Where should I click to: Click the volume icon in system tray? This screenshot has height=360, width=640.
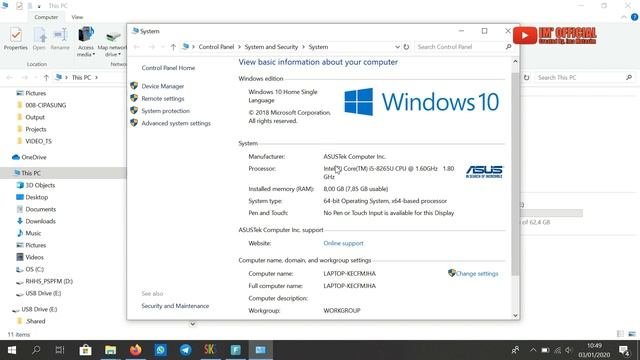coord(569,350)
